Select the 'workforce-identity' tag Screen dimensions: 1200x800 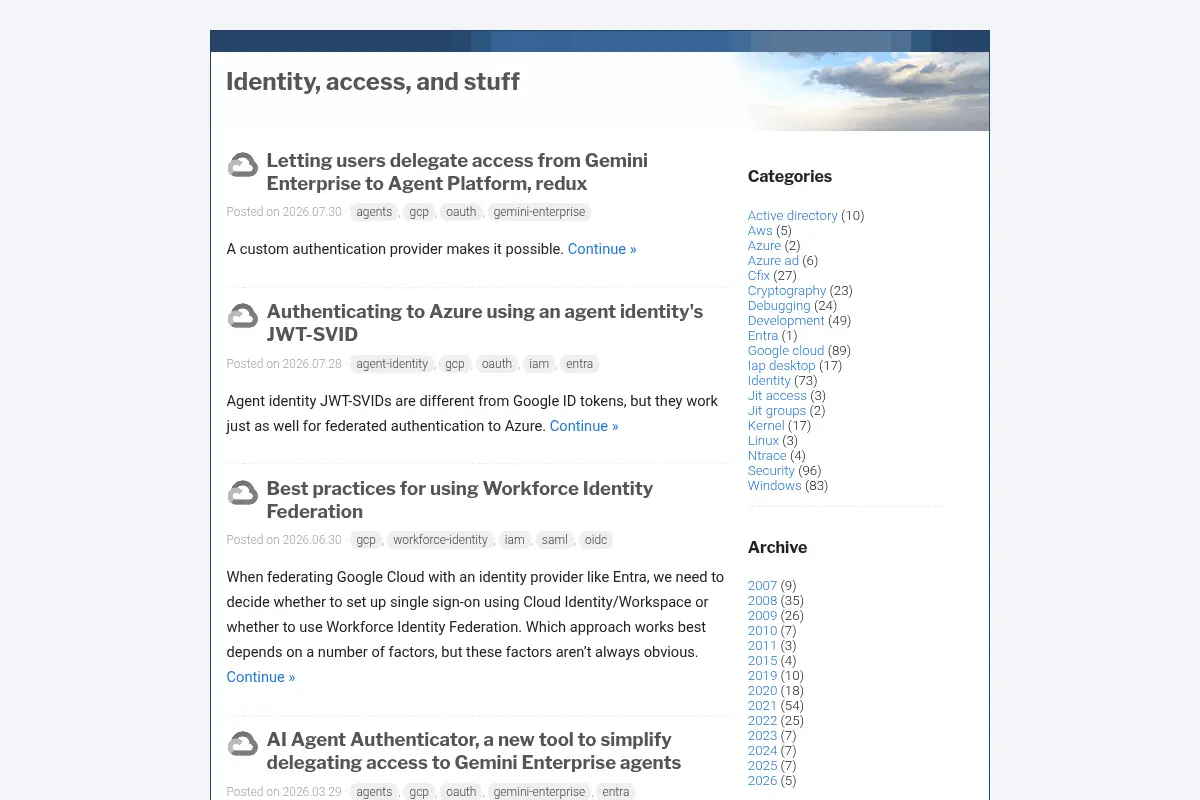440,540
